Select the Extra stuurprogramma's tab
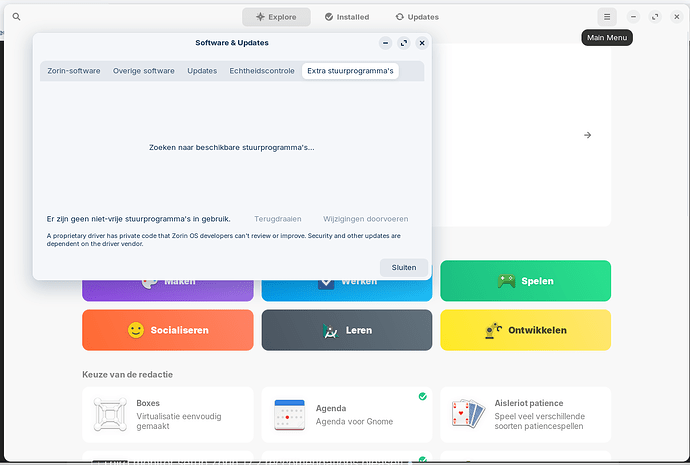The width and height of the screenshot is (690, 465). [350, 71]
